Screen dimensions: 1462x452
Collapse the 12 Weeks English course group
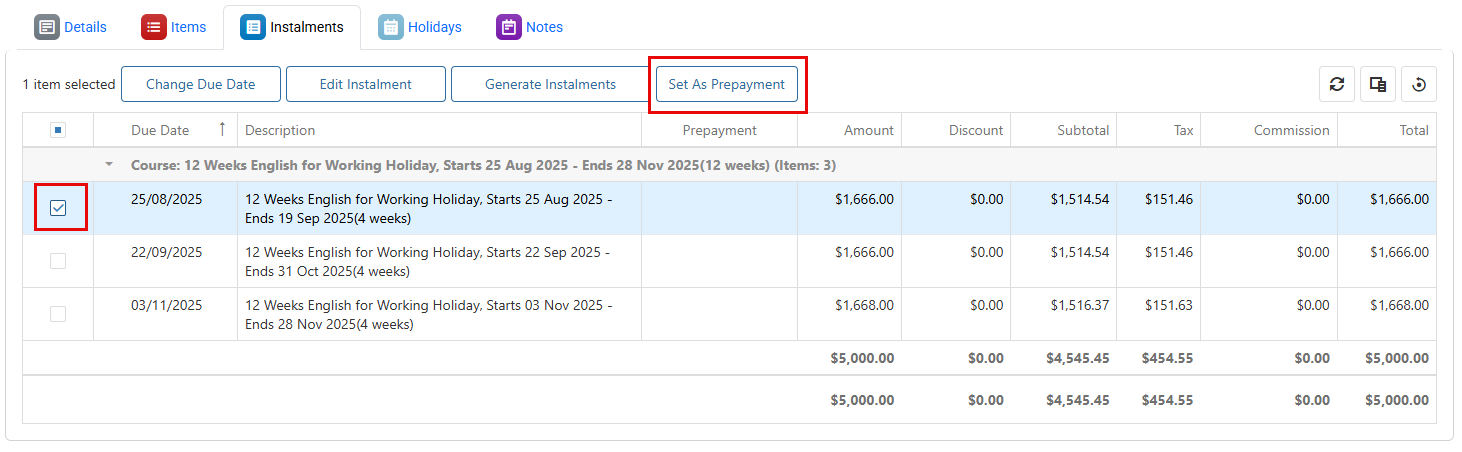coord(109,165)
